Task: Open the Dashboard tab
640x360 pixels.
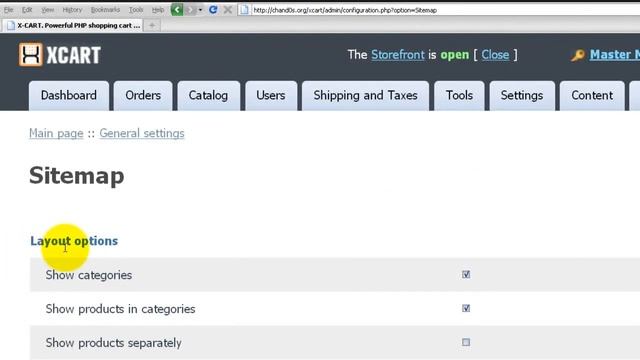Action: 69,96
